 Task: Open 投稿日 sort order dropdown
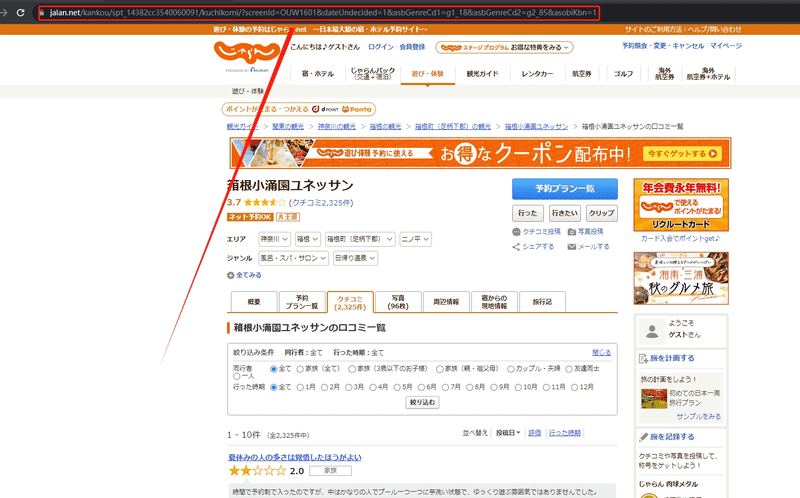[508, 433]
